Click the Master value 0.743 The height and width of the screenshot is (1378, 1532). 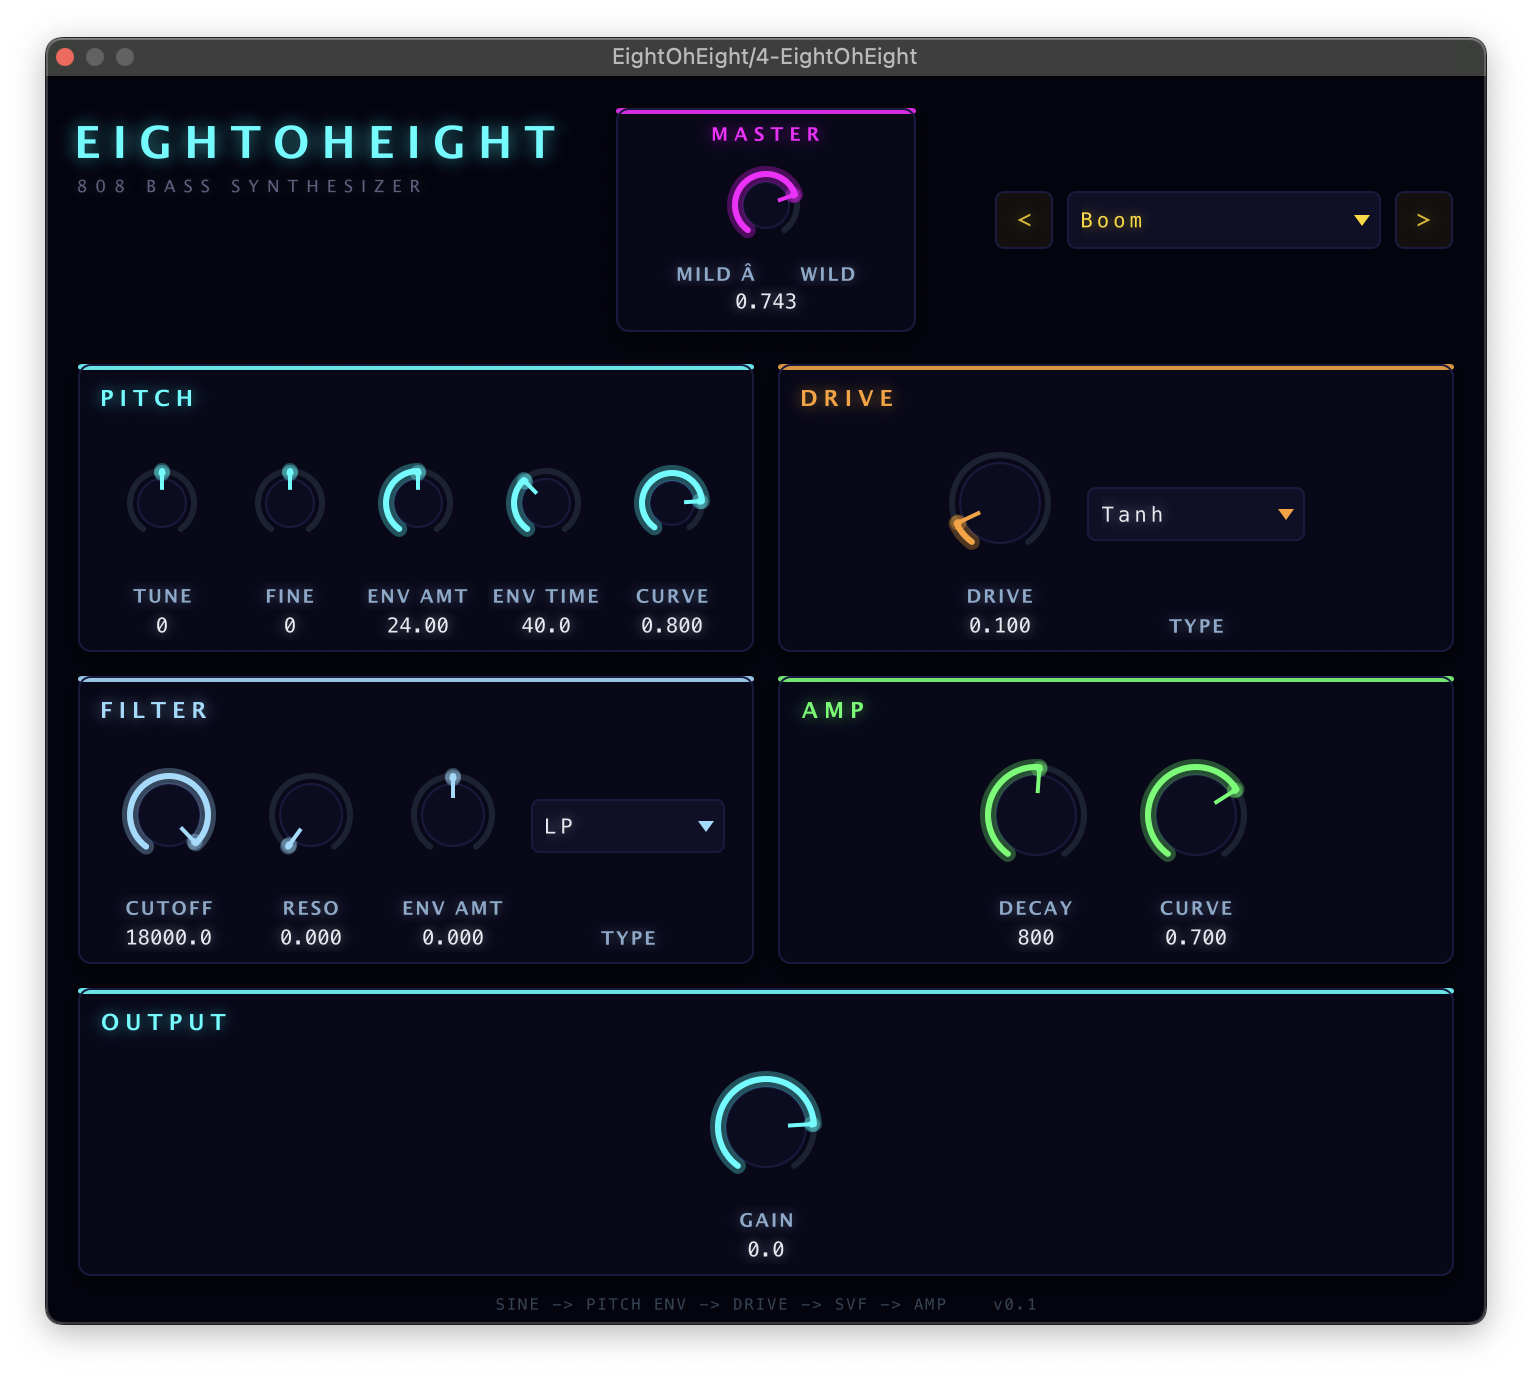766,301
